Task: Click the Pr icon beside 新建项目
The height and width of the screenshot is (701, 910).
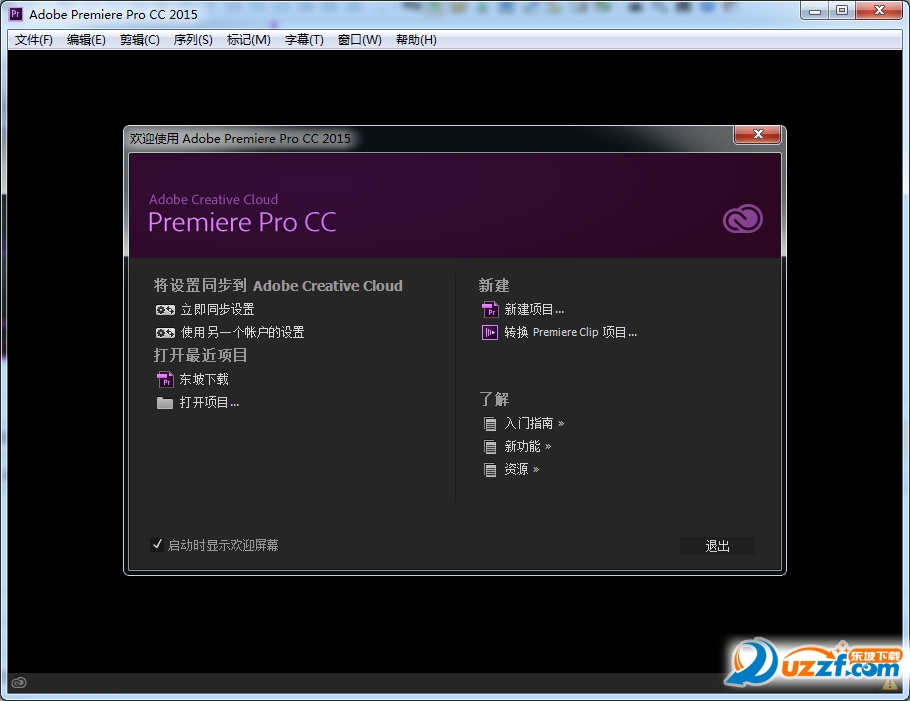Action: (490, 309)
